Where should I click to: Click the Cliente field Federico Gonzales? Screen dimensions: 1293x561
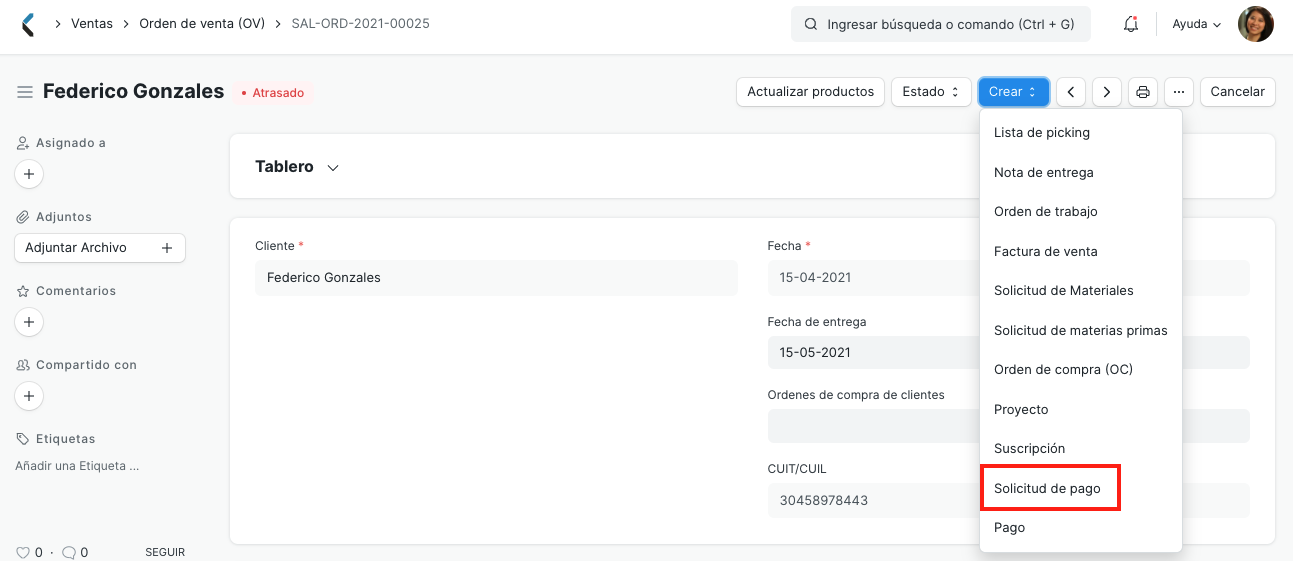coord(496,278)
